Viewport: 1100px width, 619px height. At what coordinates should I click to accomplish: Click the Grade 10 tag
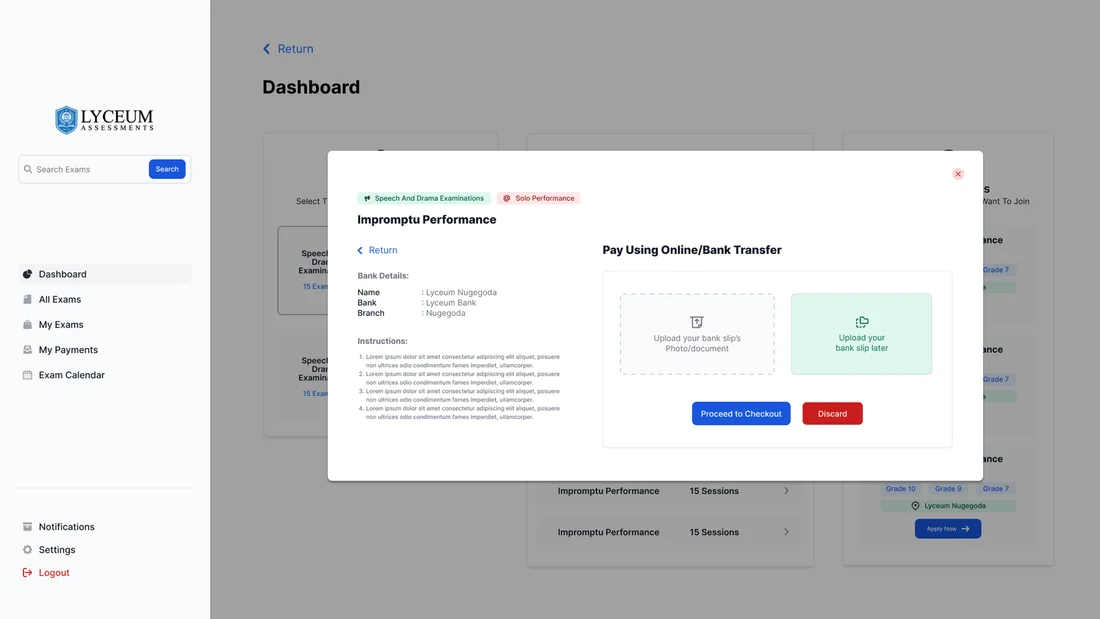[900, 489]
